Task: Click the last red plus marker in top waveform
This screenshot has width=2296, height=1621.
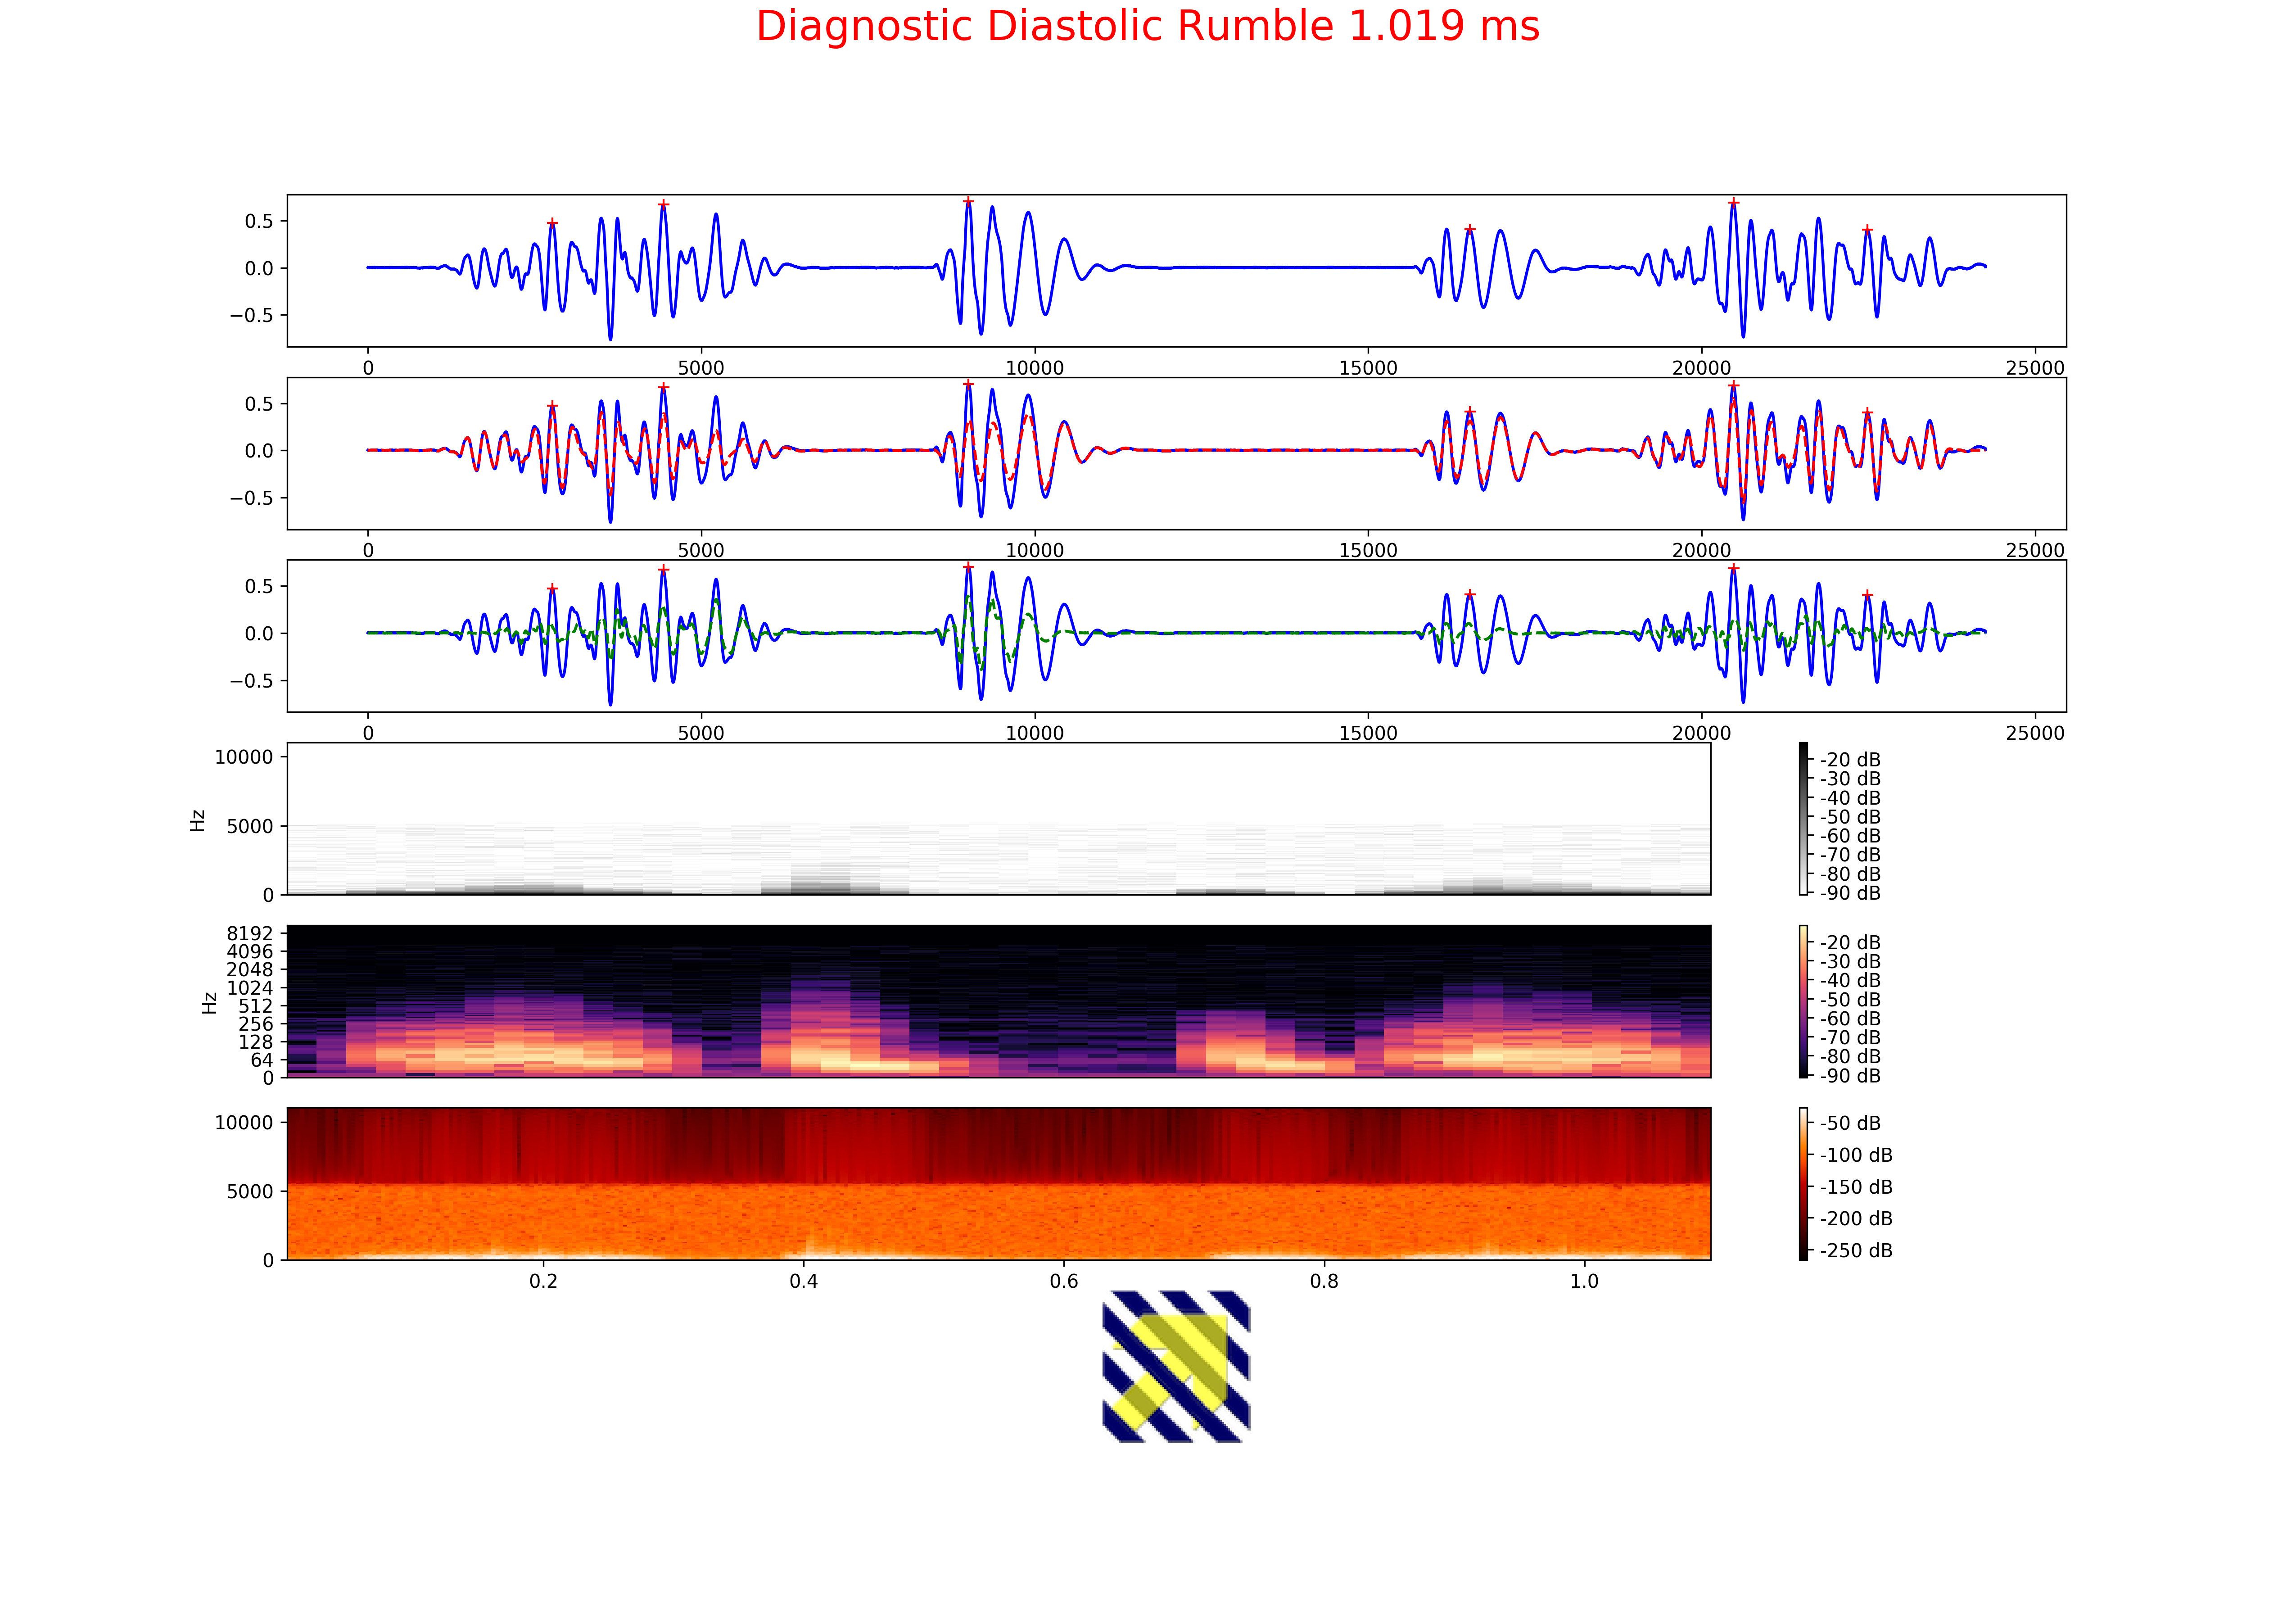Action: [x=1867, y=230]
